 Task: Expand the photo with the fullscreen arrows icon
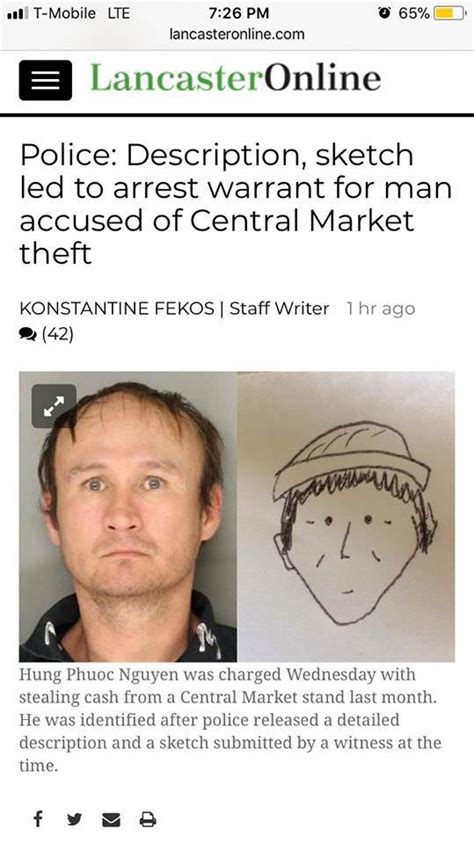(x=54, y=406)
